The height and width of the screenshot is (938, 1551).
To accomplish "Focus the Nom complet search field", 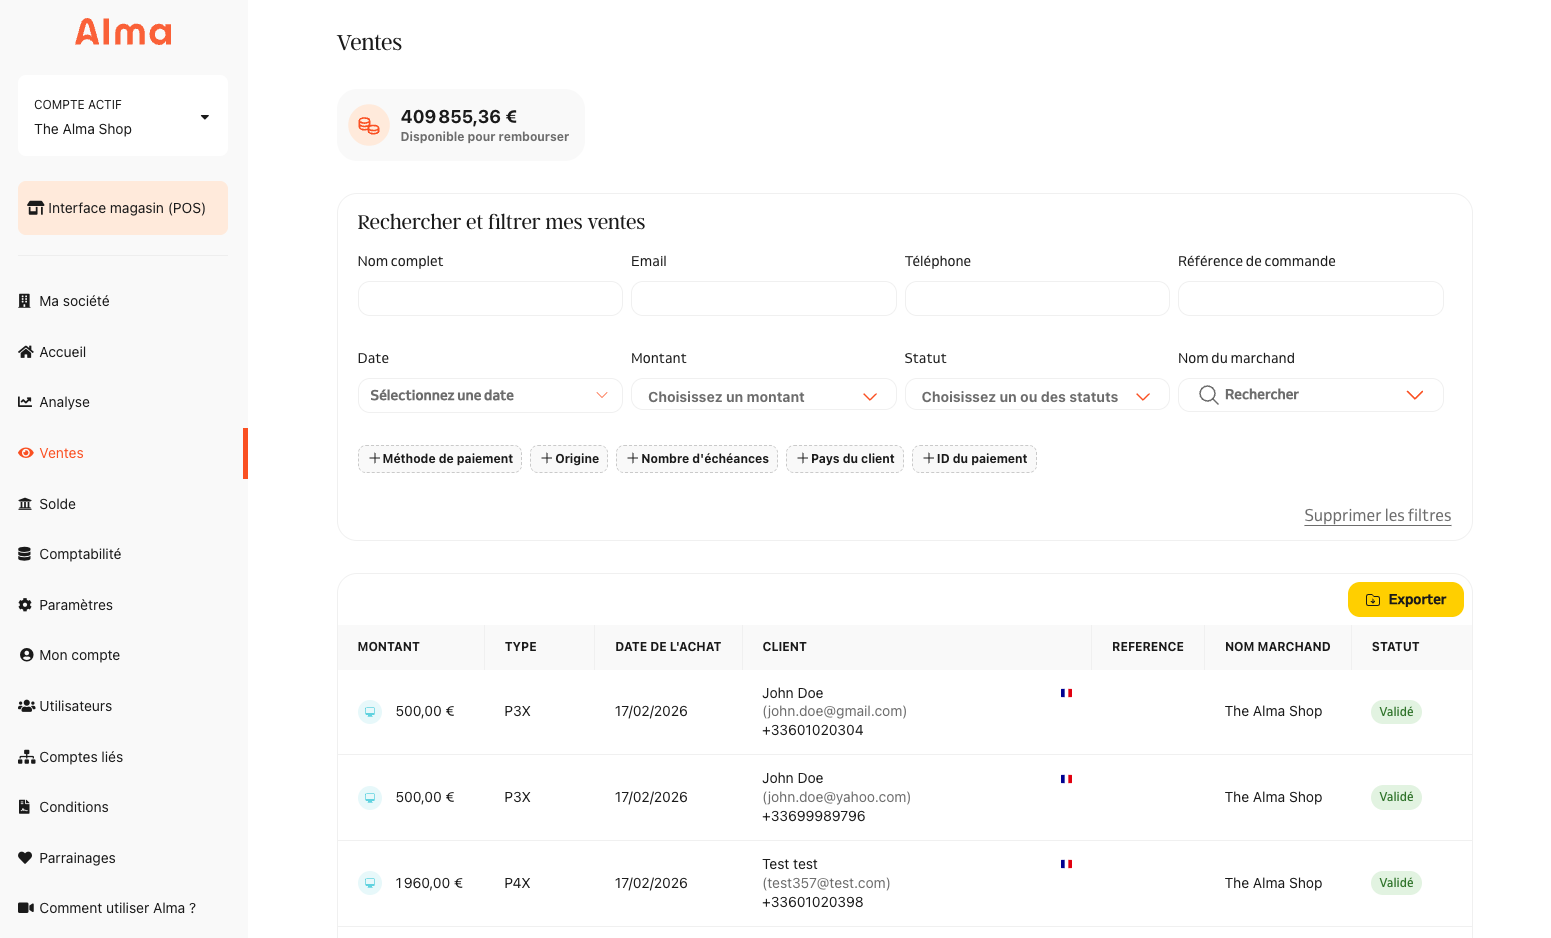I will point(490,298).
